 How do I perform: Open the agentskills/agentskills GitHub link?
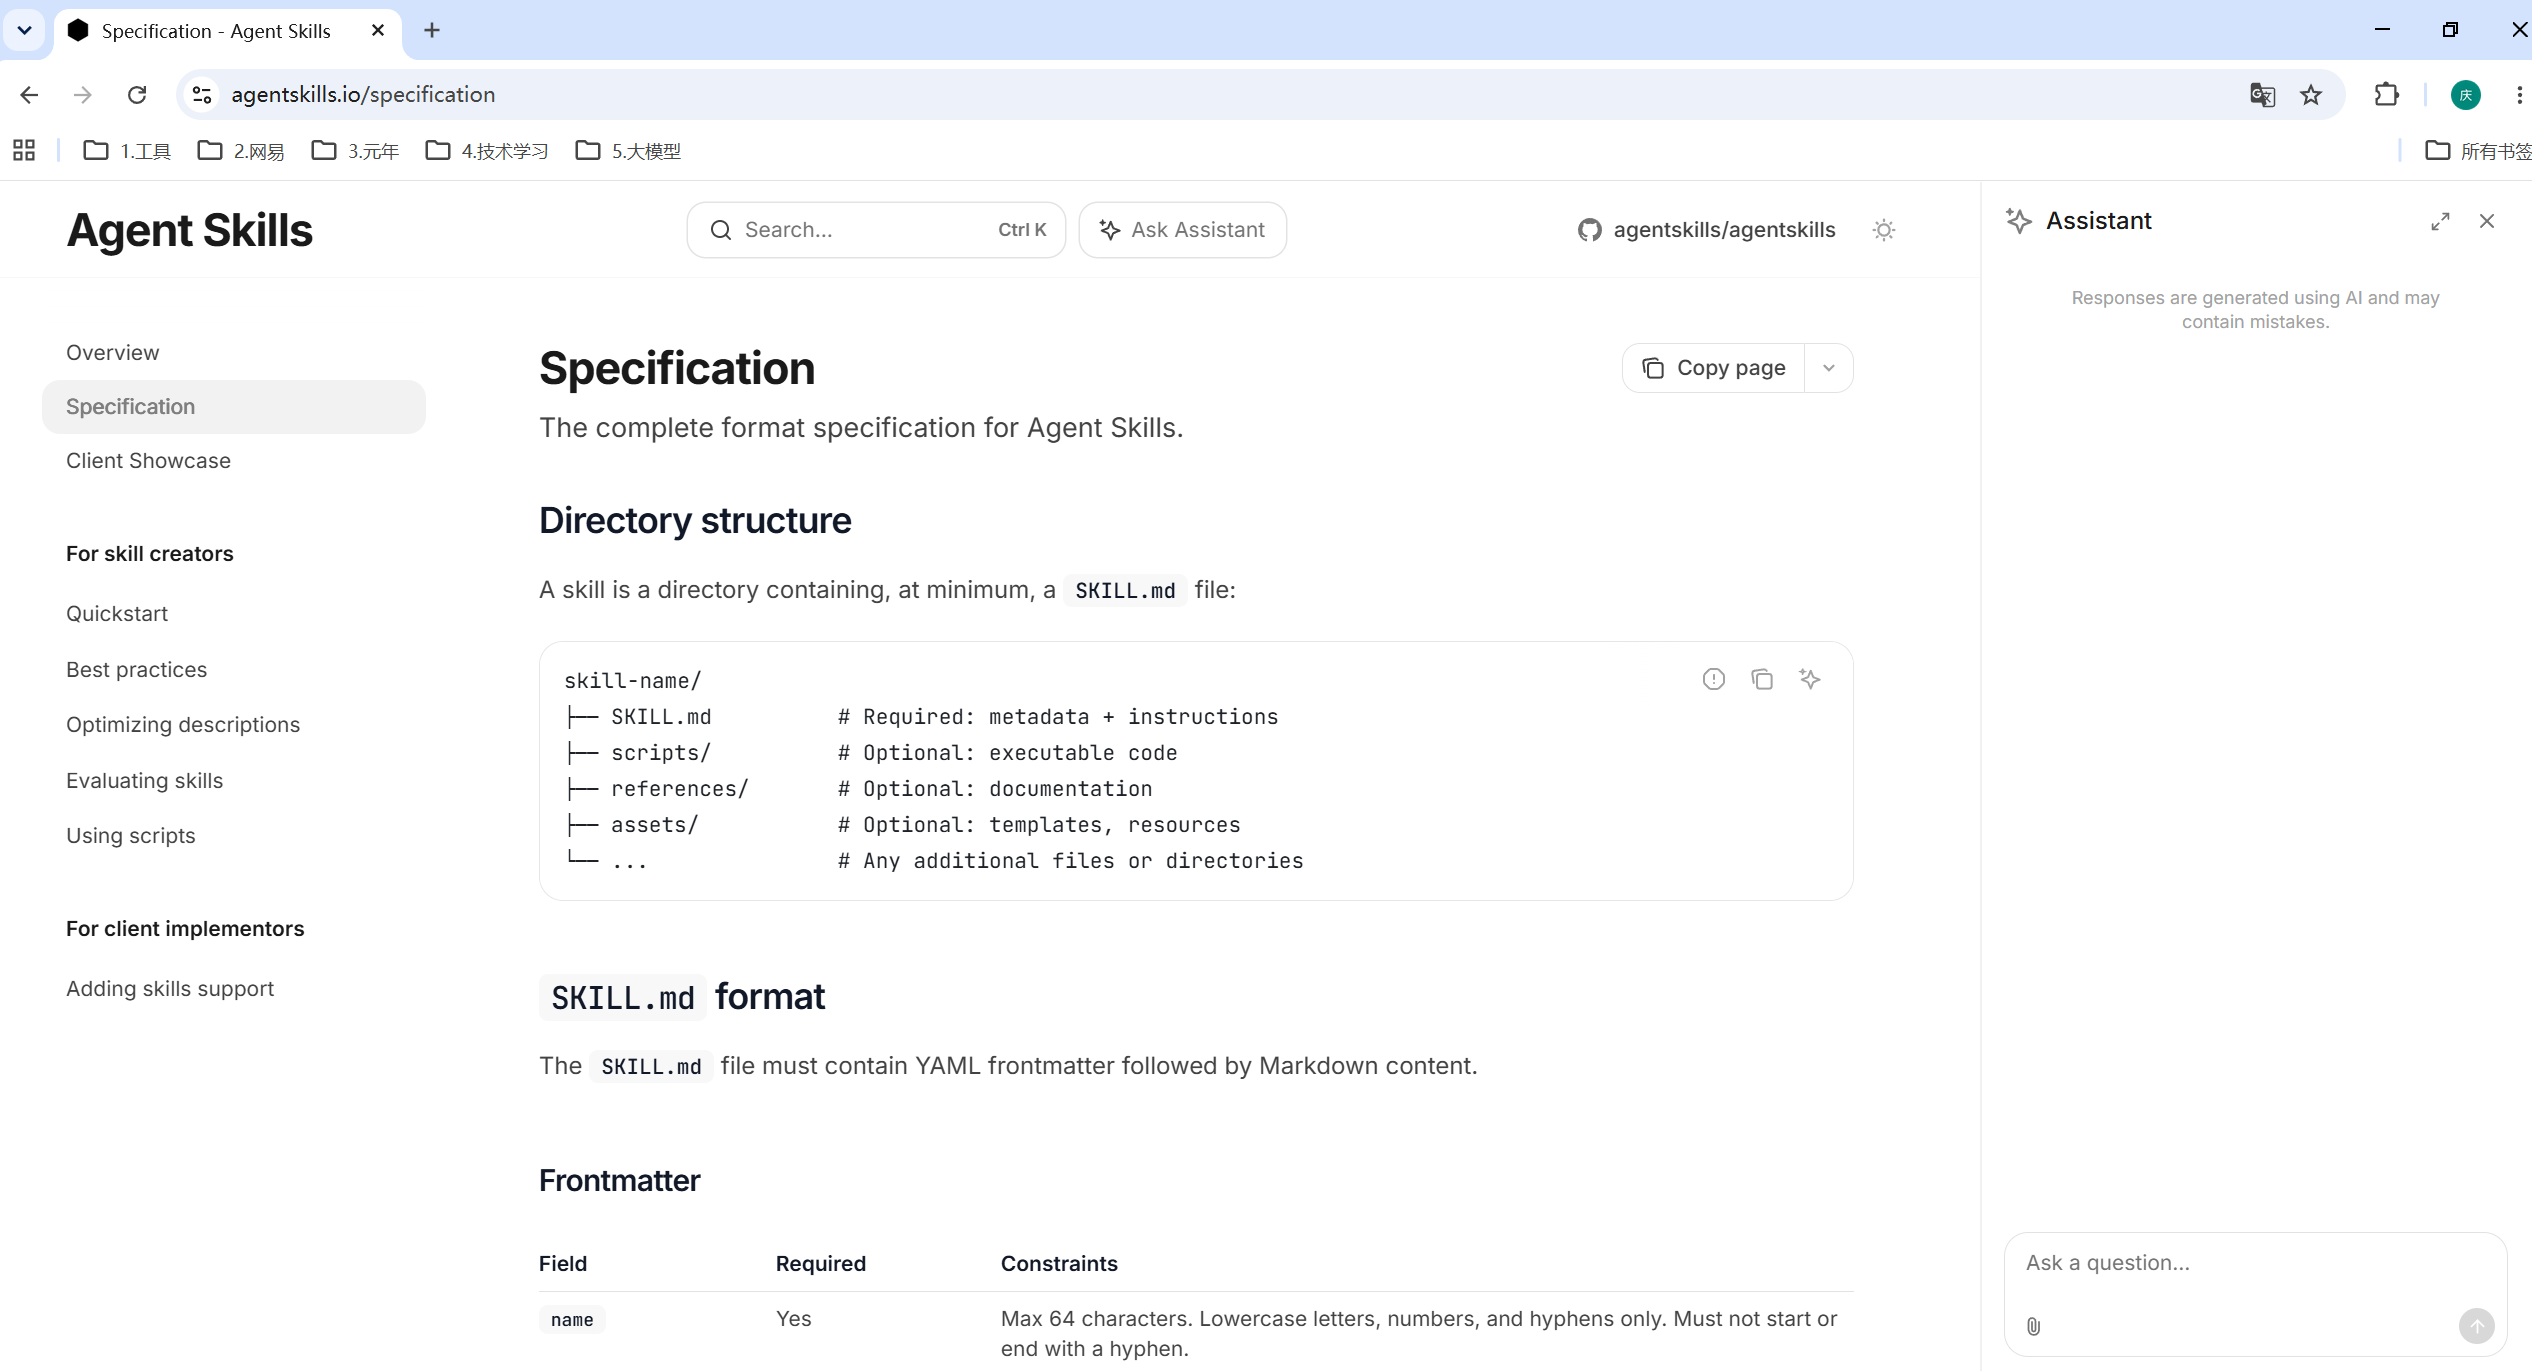pos(1707,230)
